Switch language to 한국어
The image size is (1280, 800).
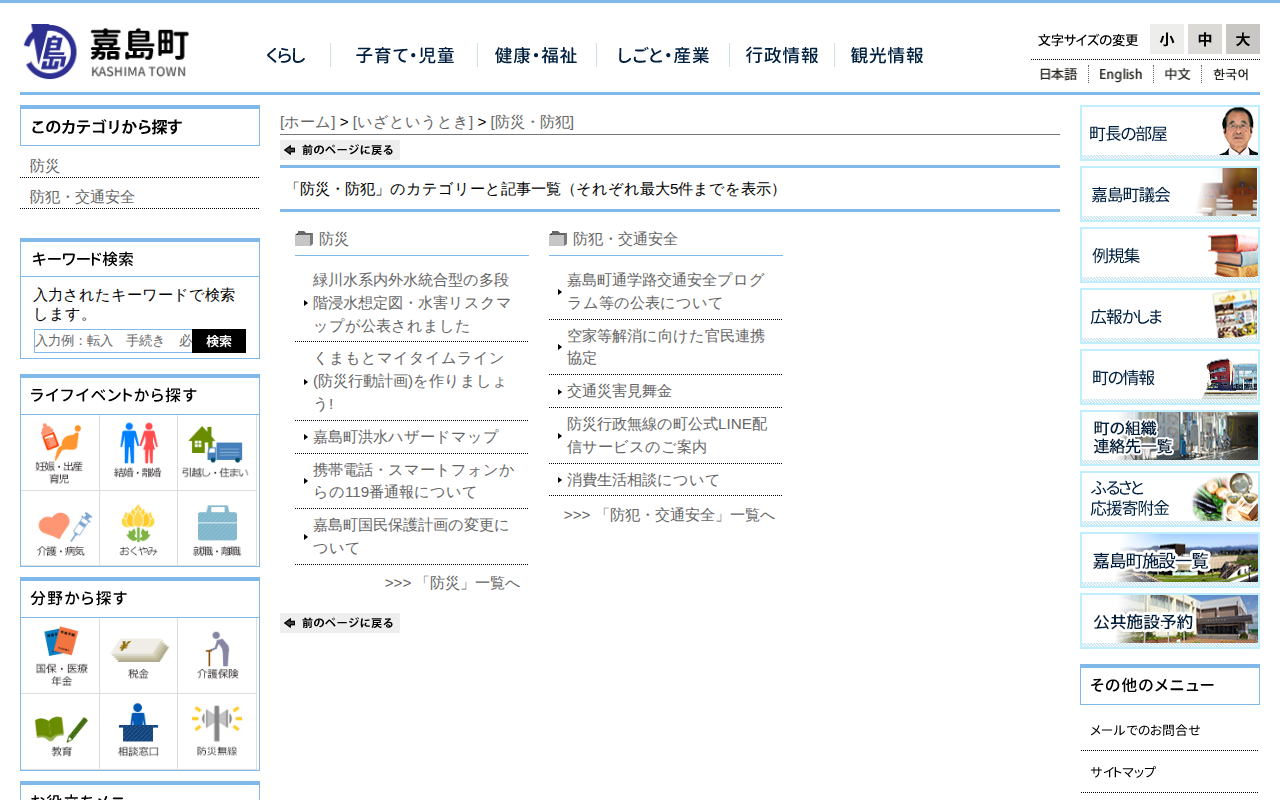click(1231, 74)
